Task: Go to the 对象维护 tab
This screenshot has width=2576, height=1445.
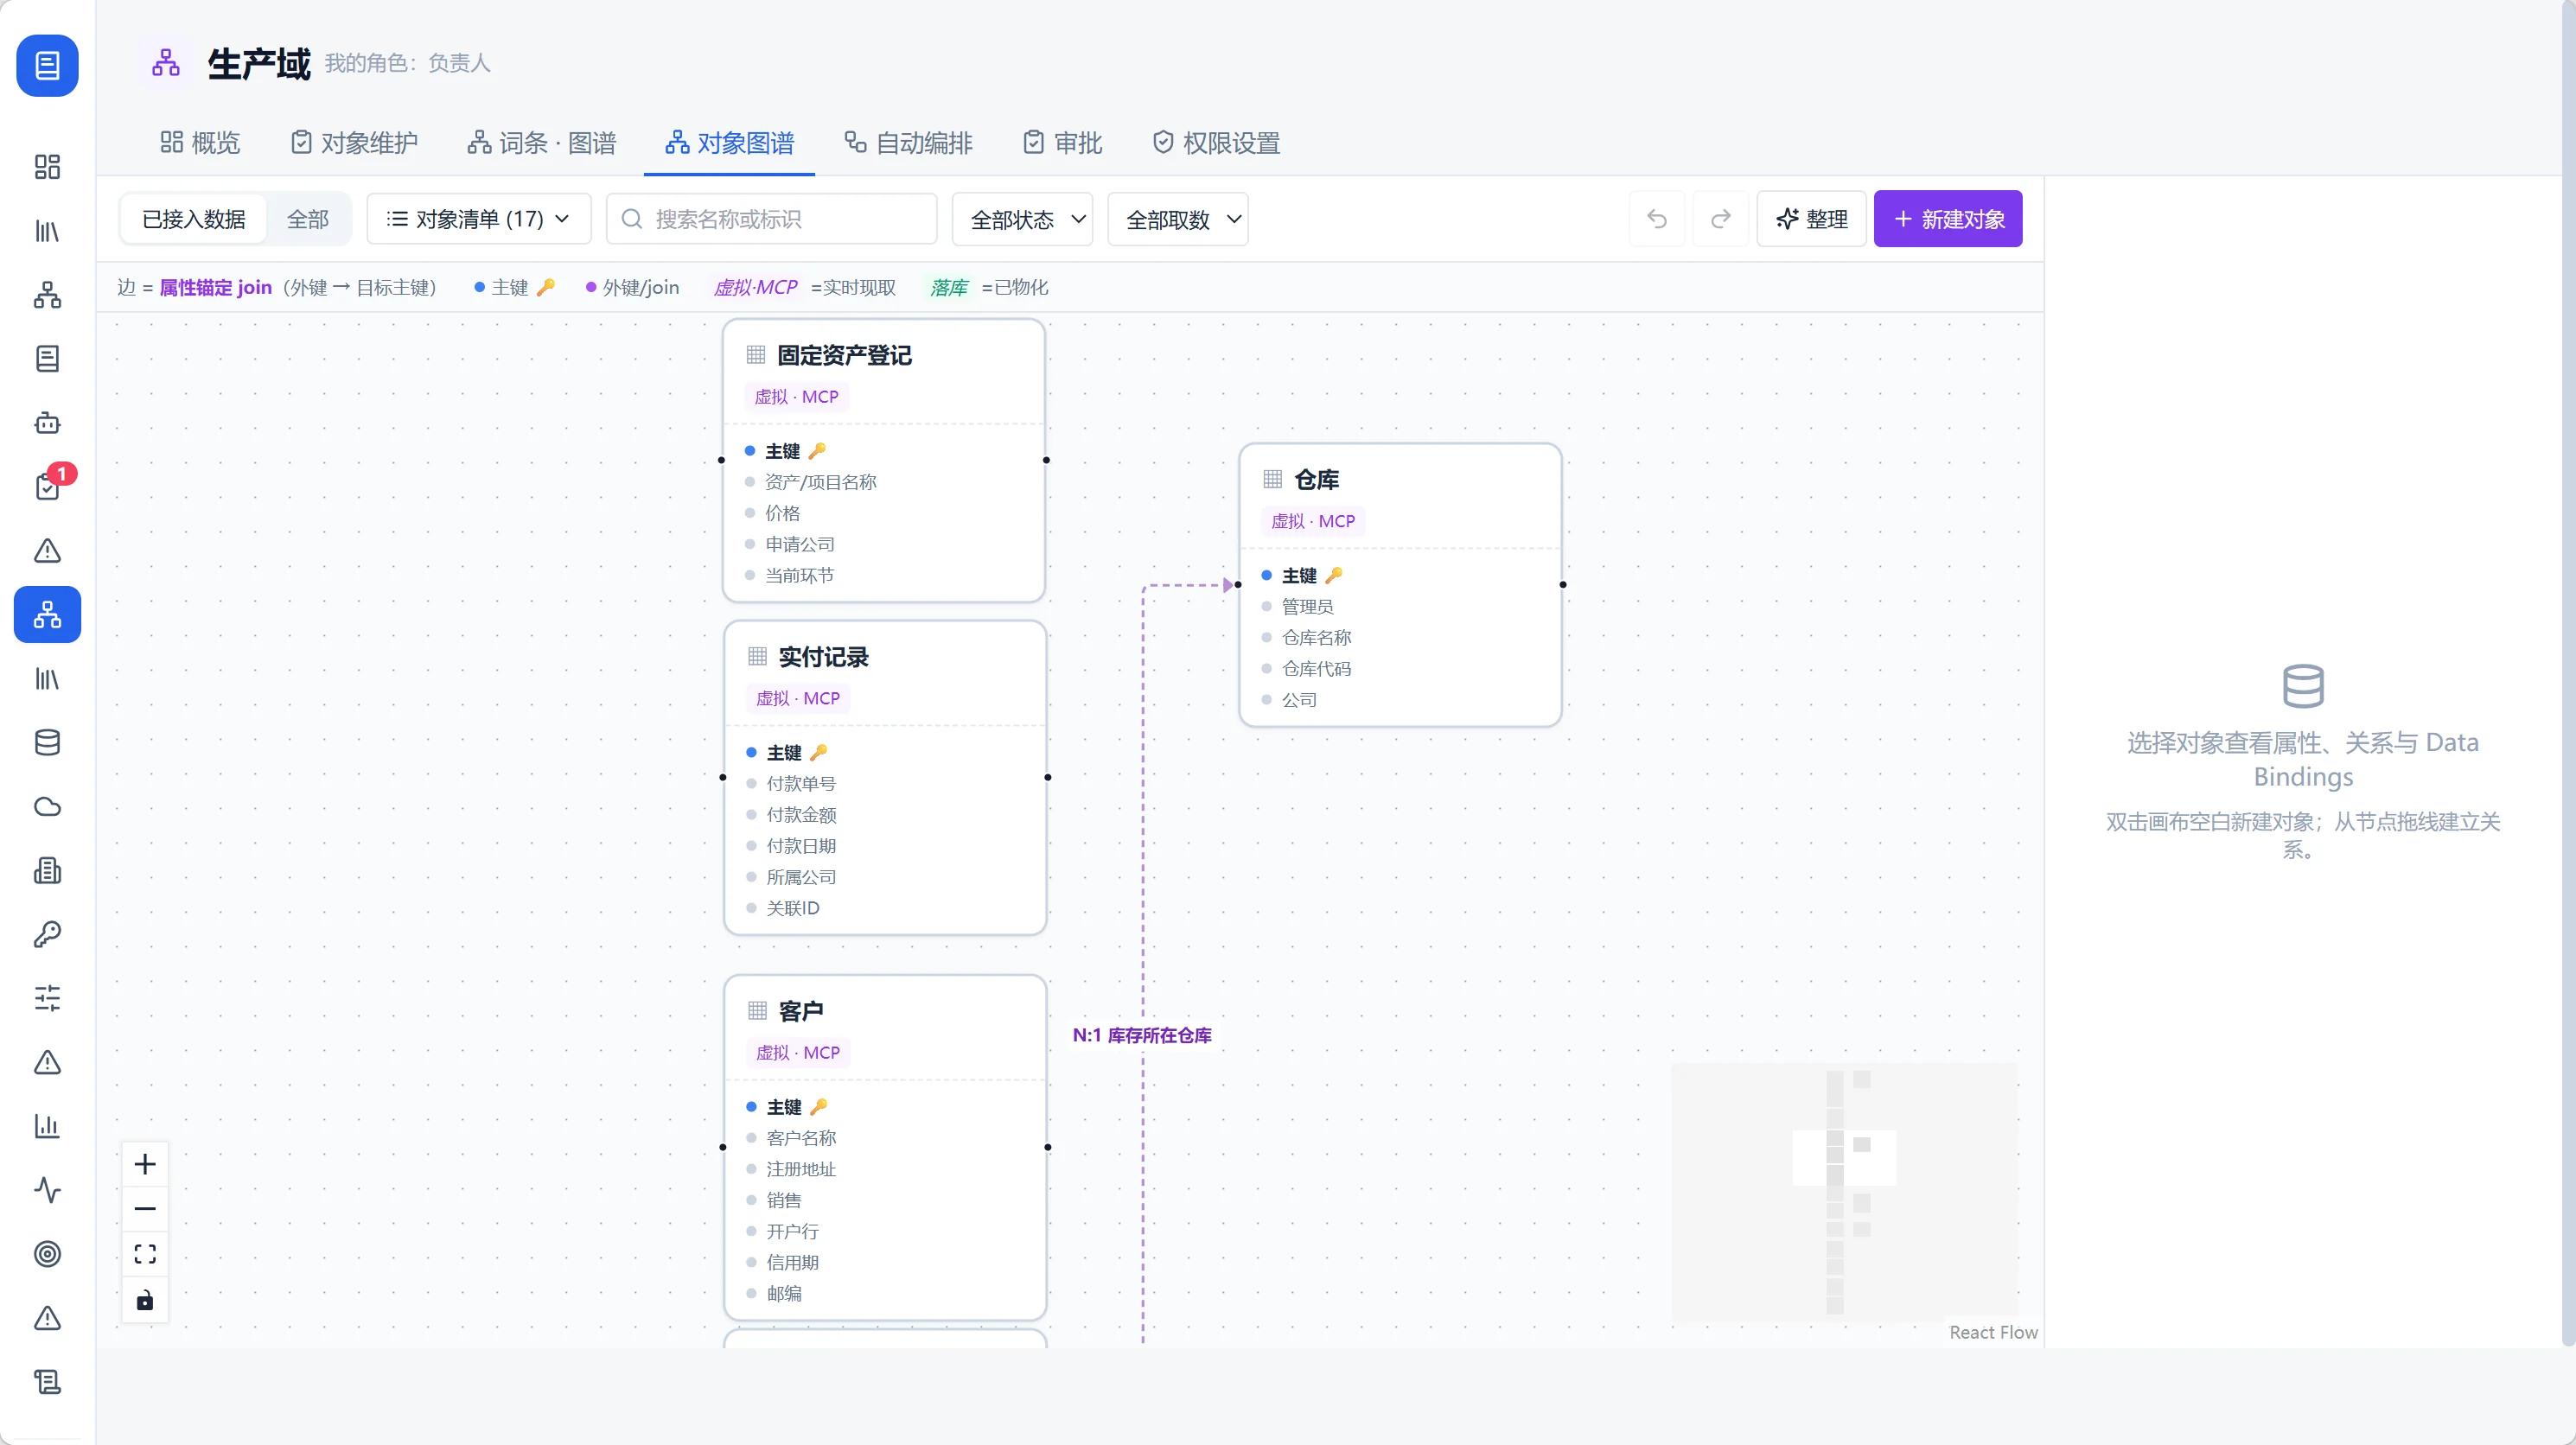Action: (354, 143)
